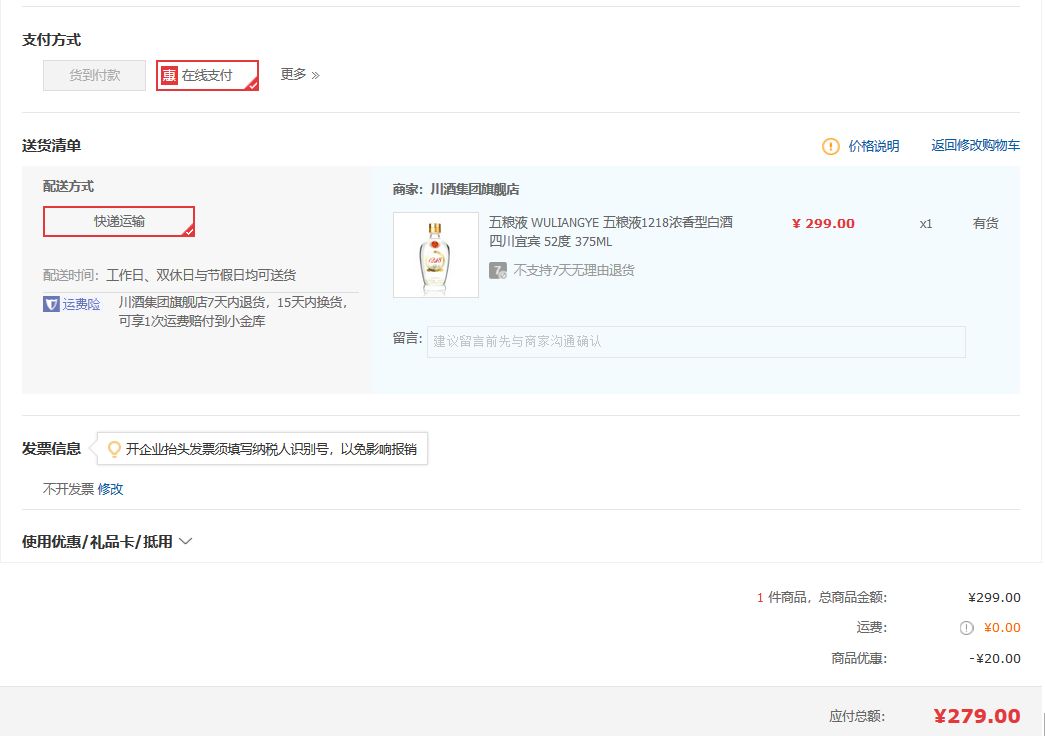Click 配送时间 delivery time text
Viewport: 1045px width, 736px height.
pos(169,275)
